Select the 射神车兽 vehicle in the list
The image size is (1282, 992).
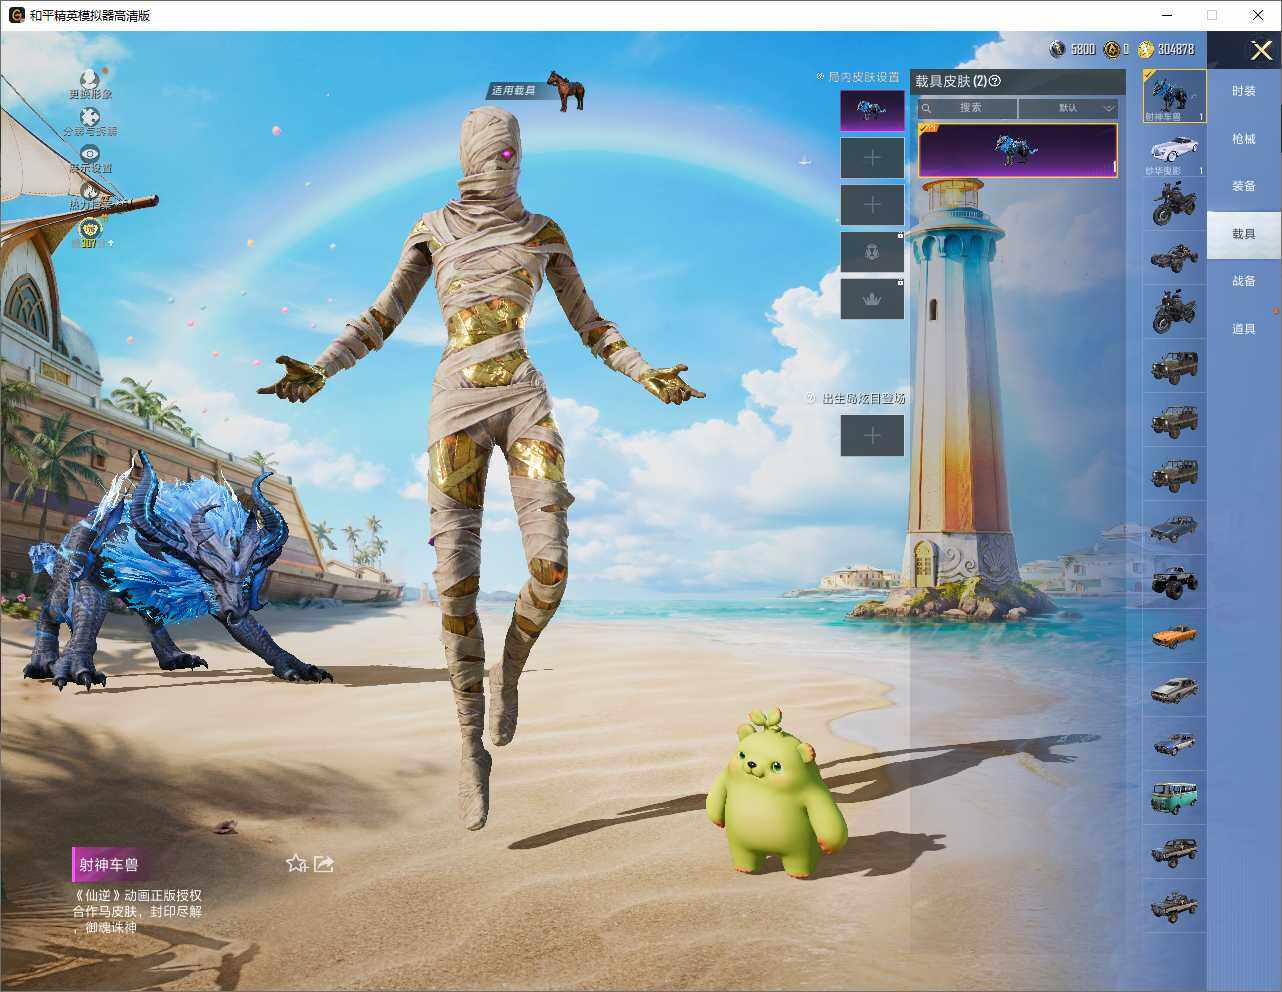pos(1174,96)
